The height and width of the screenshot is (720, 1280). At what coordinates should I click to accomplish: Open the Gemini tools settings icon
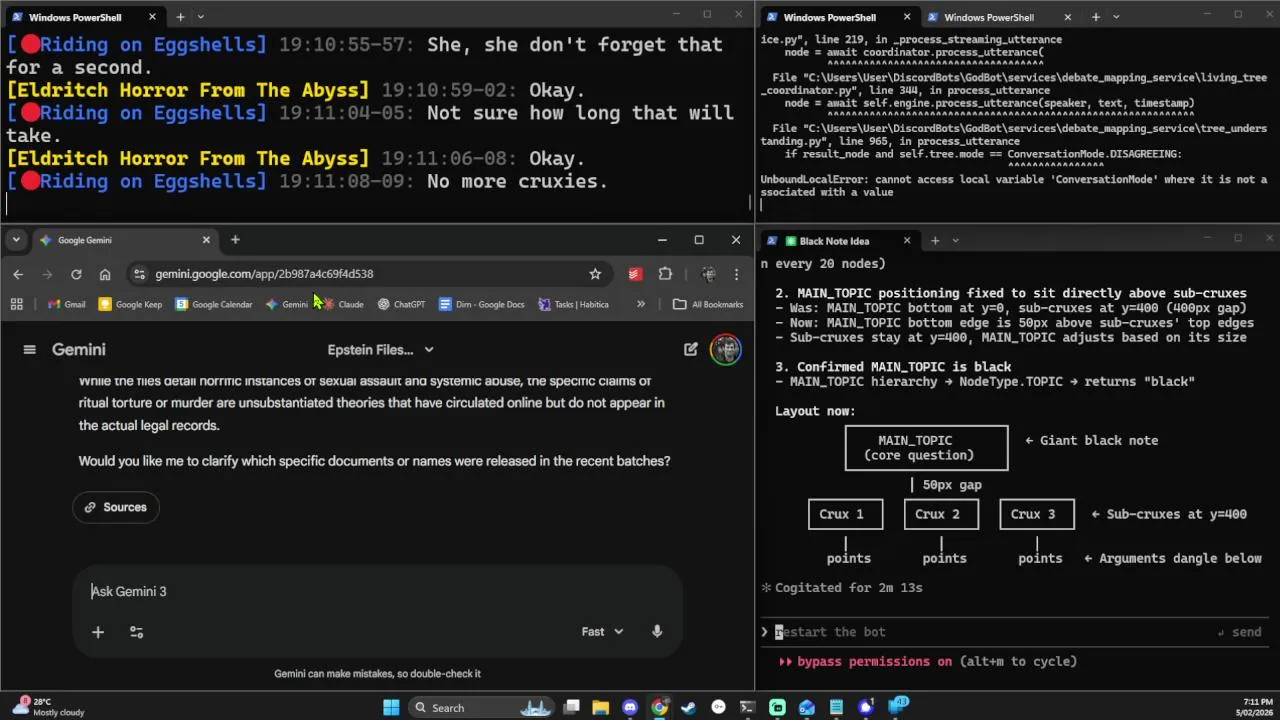(x=137, y=632)
